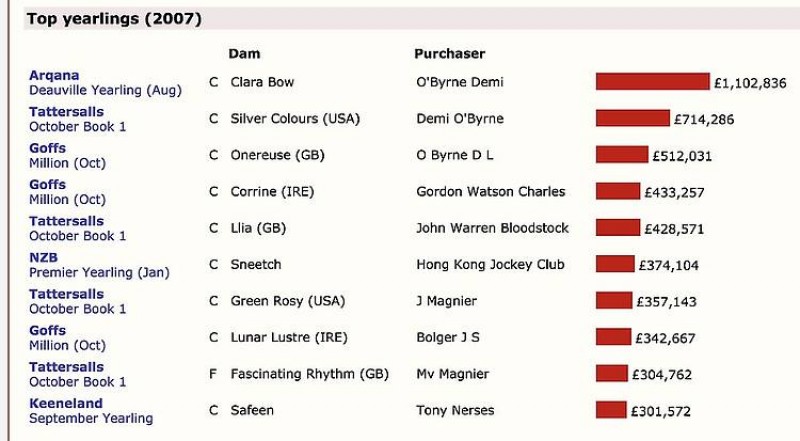Click the red bar for £1,102,836
This screenshot has width=800, height=441.
coord(652,82)
